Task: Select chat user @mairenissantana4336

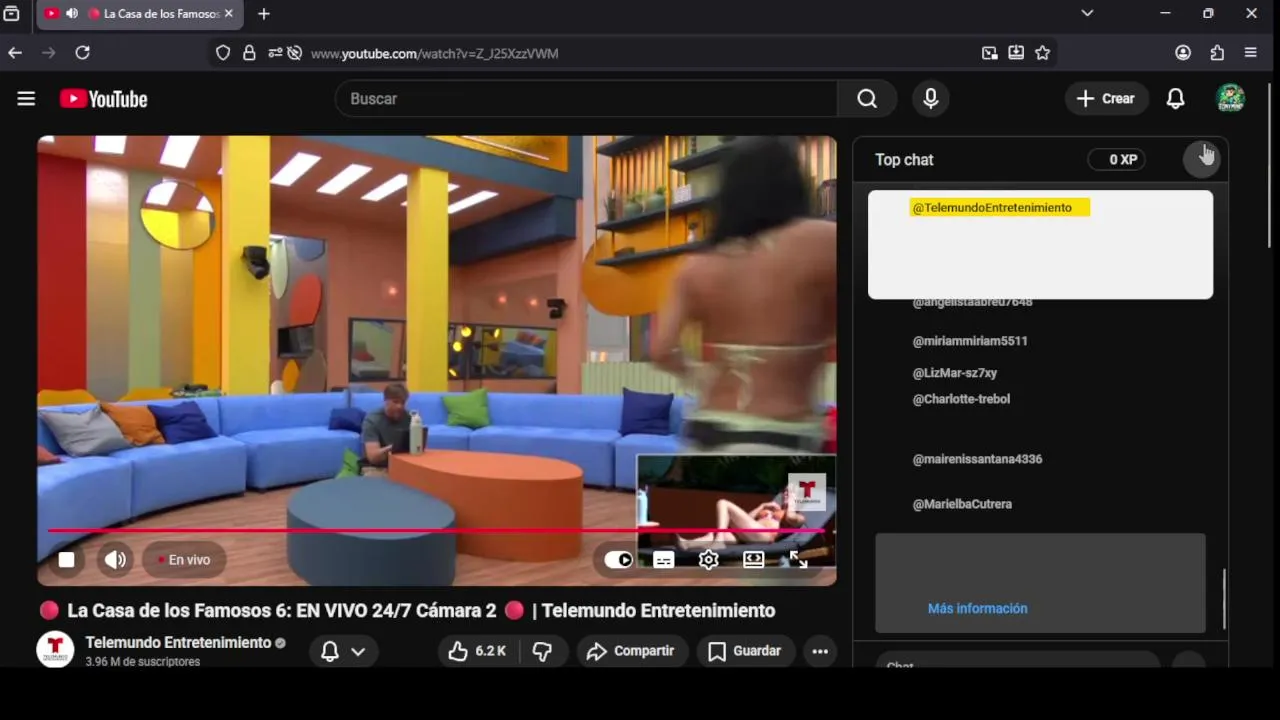Action: click(x=977, y=459)
